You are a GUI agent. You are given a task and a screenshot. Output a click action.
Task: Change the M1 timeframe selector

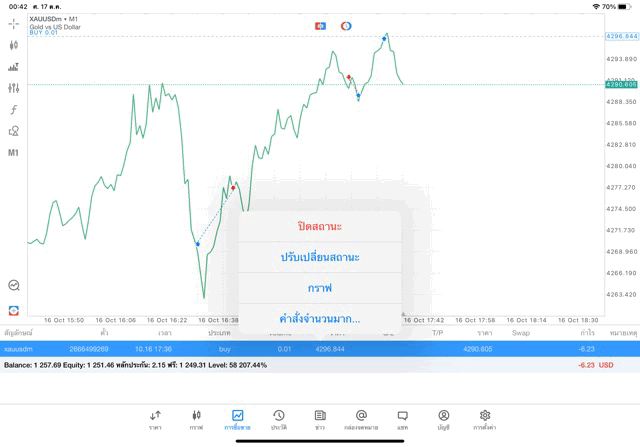[14, 153]
